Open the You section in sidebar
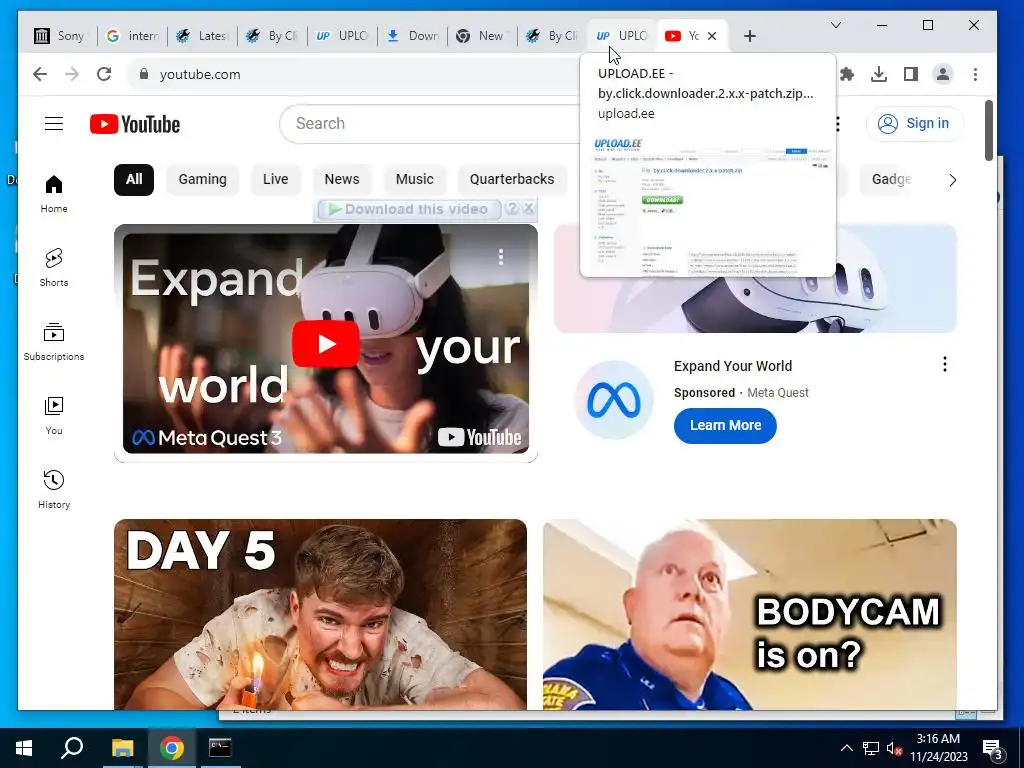Viewport: 1024px width, 768px height. tap(54, 415)
